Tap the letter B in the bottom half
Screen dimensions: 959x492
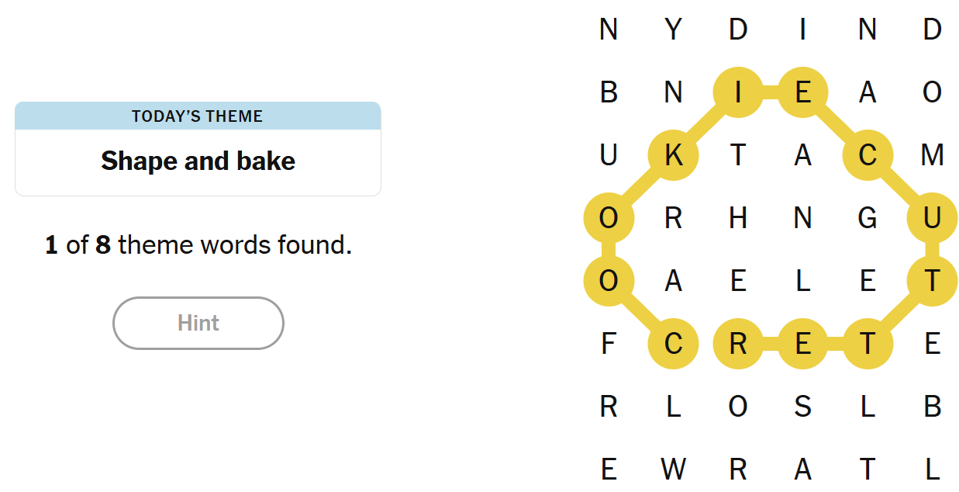[x=932, y=407]
